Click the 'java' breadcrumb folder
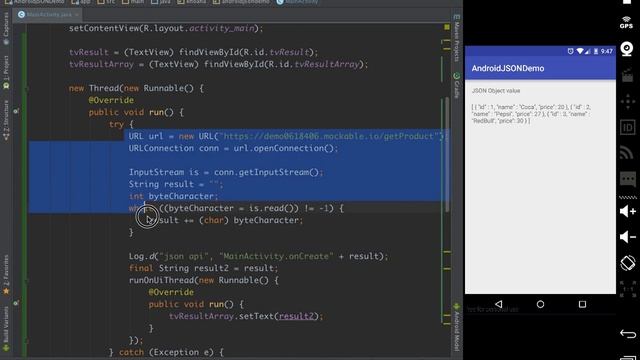The width and height of the screenshot is (640, 360). click(x=161, y=2)
